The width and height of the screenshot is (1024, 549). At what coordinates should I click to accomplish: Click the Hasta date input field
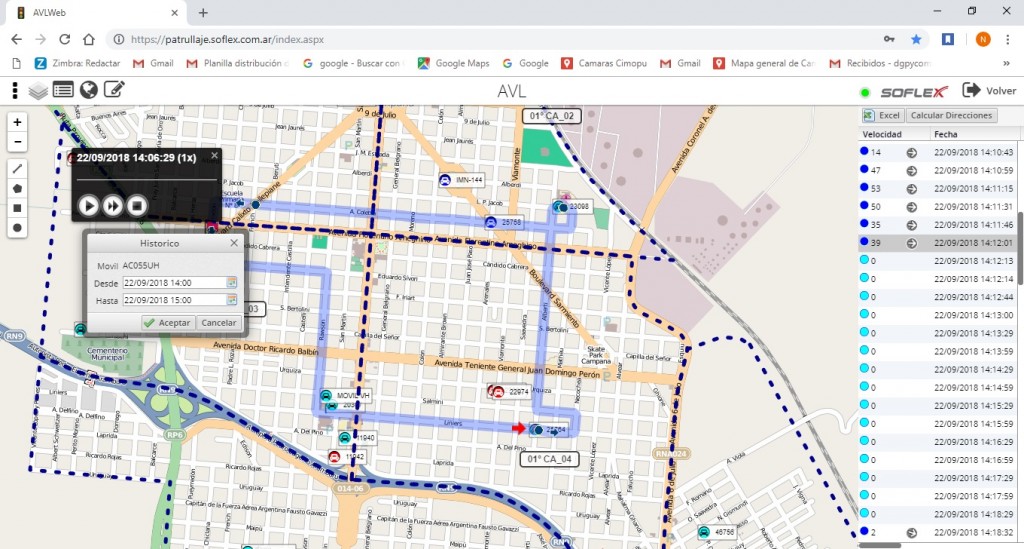coord(174,300)
